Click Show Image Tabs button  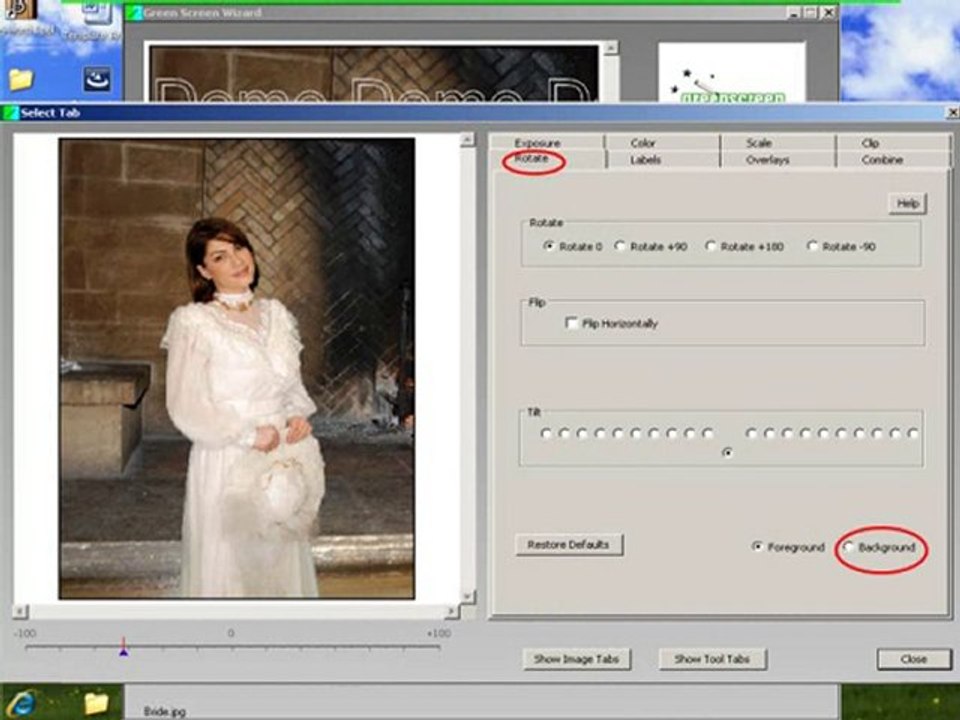point(576,659)
